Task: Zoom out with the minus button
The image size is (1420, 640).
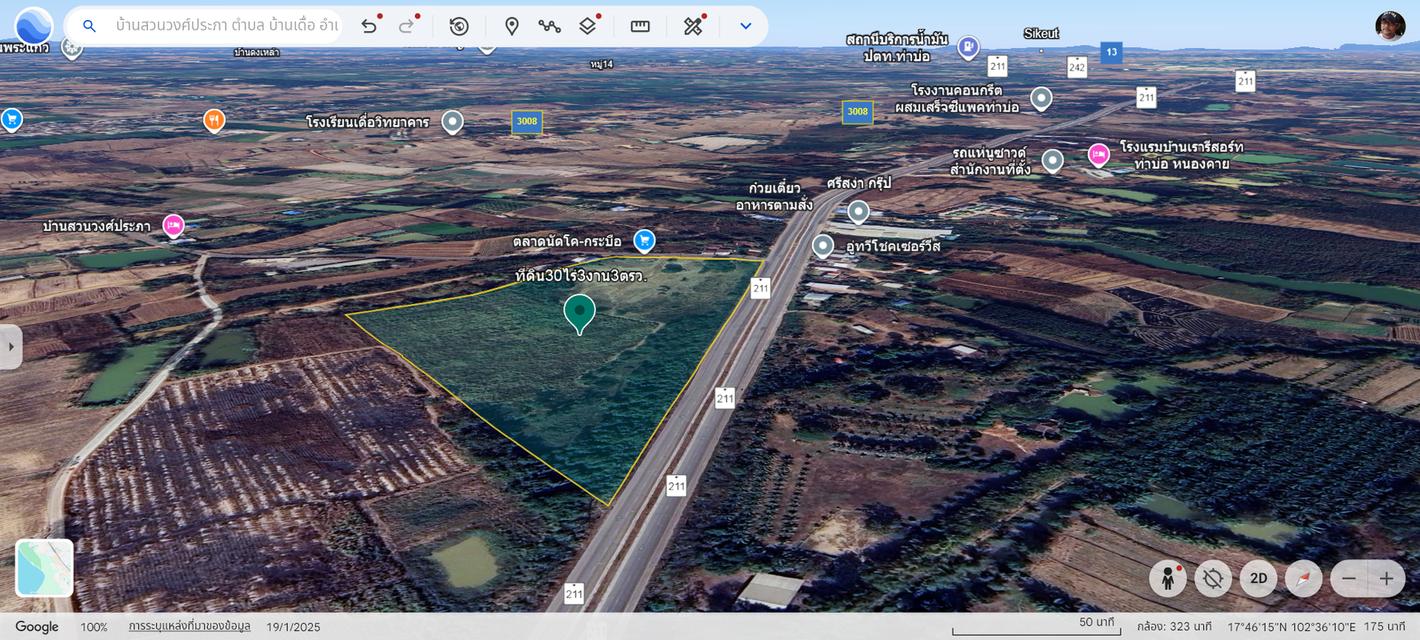Action: tap(1349, 578)
